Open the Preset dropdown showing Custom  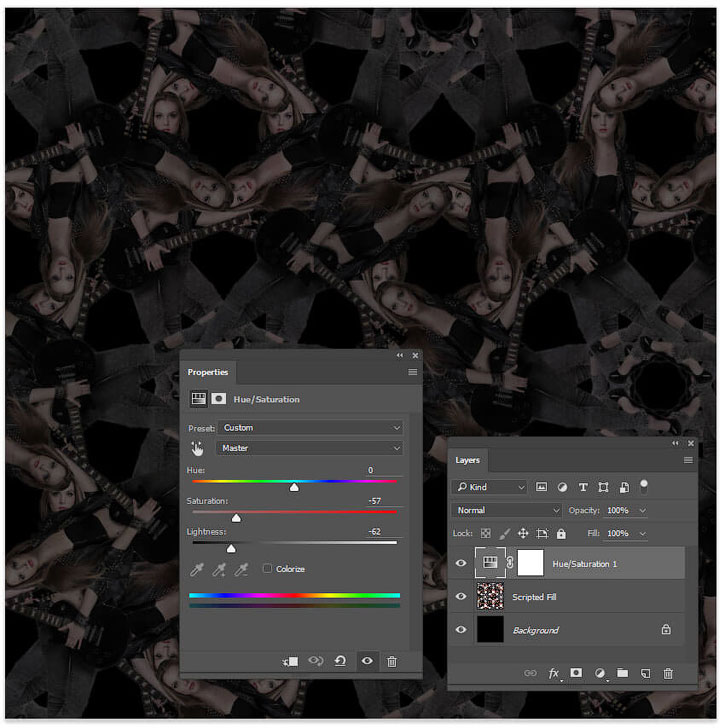pos(312,429)
